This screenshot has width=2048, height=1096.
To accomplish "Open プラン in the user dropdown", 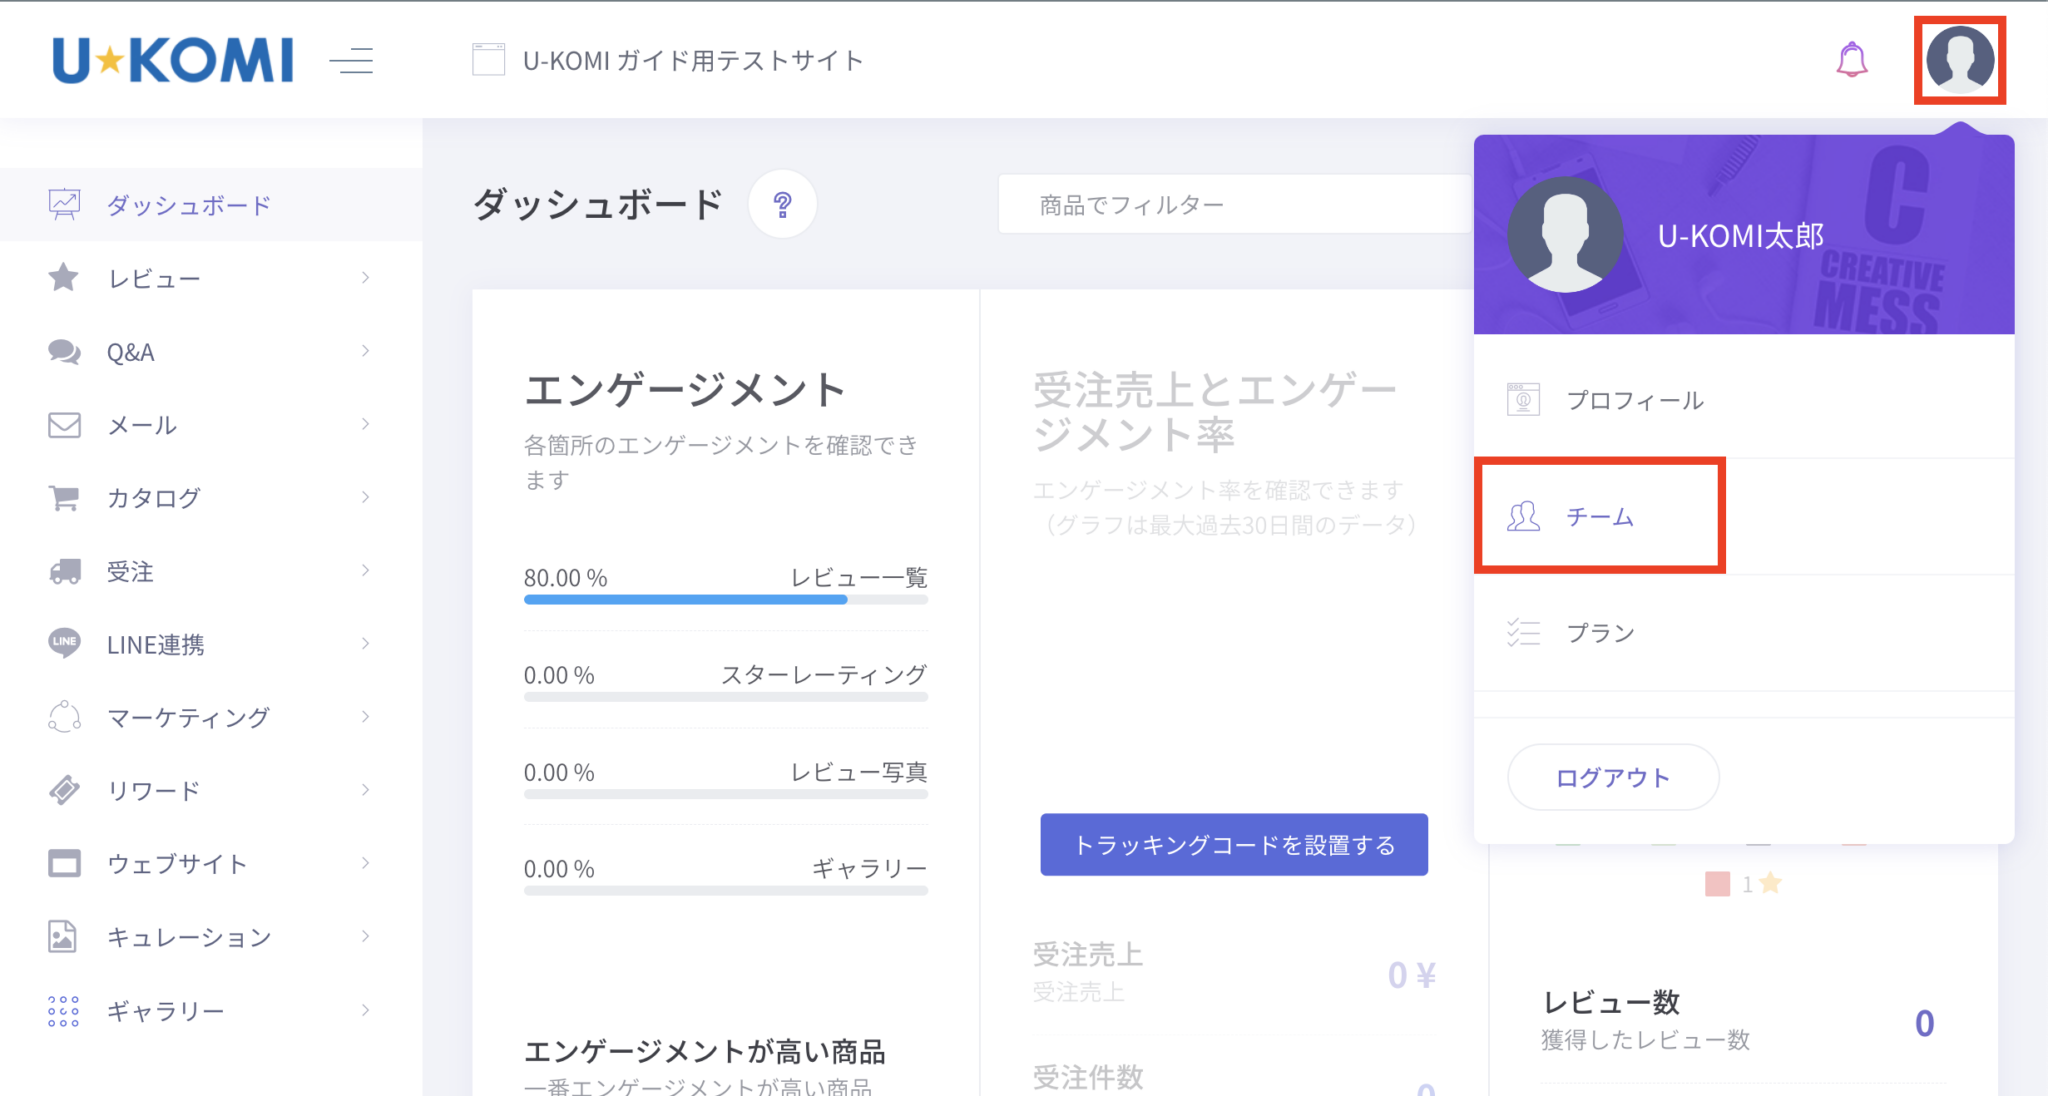I will point(1599,633).
